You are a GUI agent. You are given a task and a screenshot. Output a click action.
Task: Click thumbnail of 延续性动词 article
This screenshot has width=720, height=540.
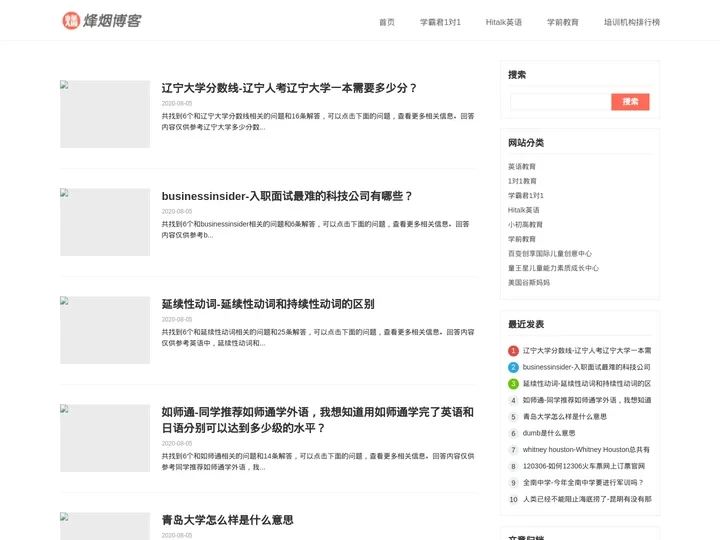(x=105, y=330)
